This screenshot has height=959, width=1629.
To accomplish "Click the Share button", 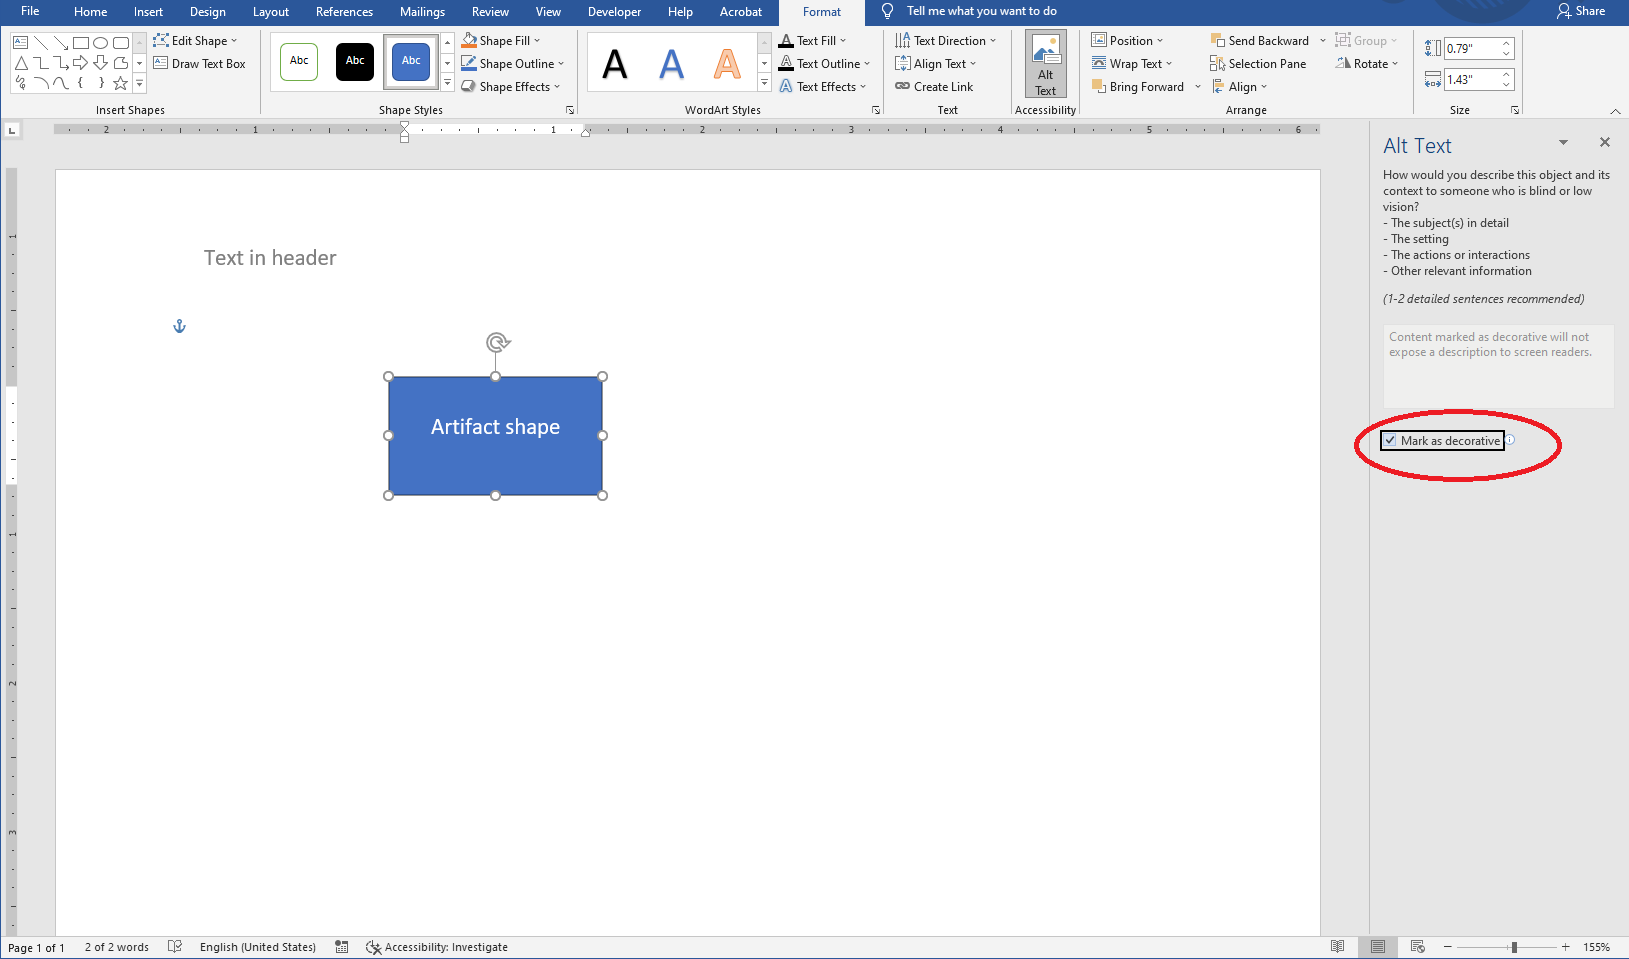I will coord(1581,12).
